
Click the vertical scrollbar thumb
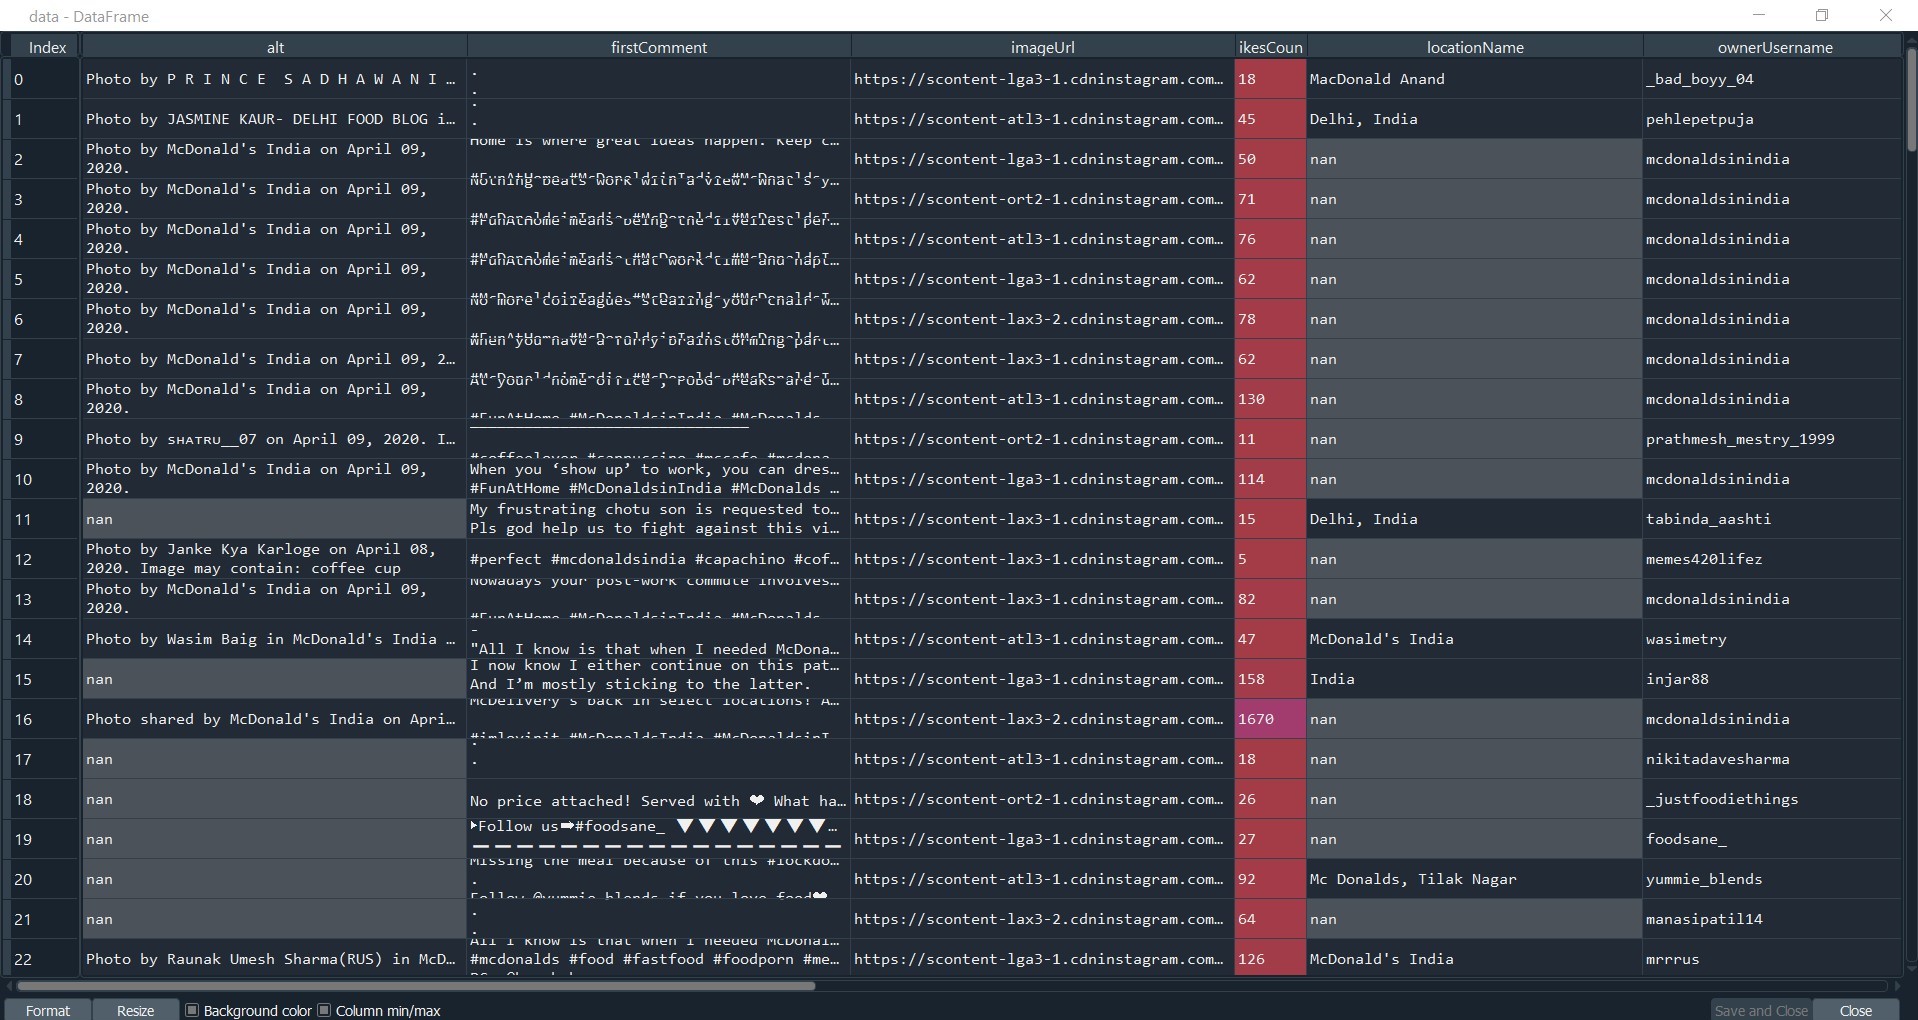click(1910, 100)
